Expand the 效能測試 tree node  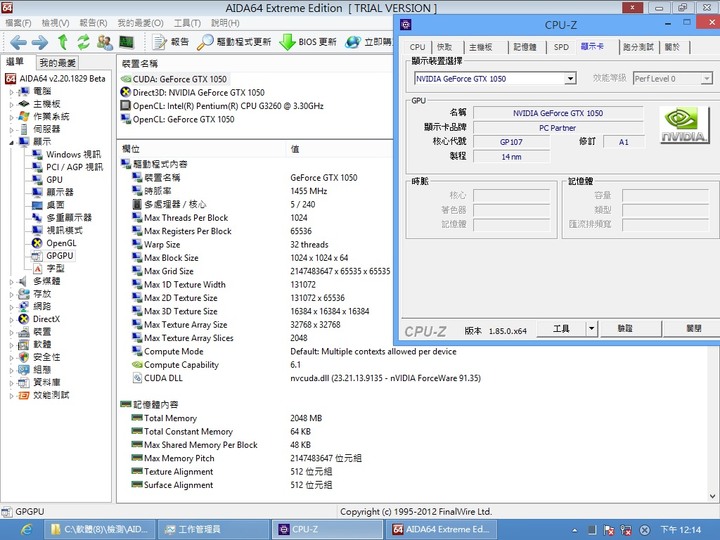click(11, 395)
